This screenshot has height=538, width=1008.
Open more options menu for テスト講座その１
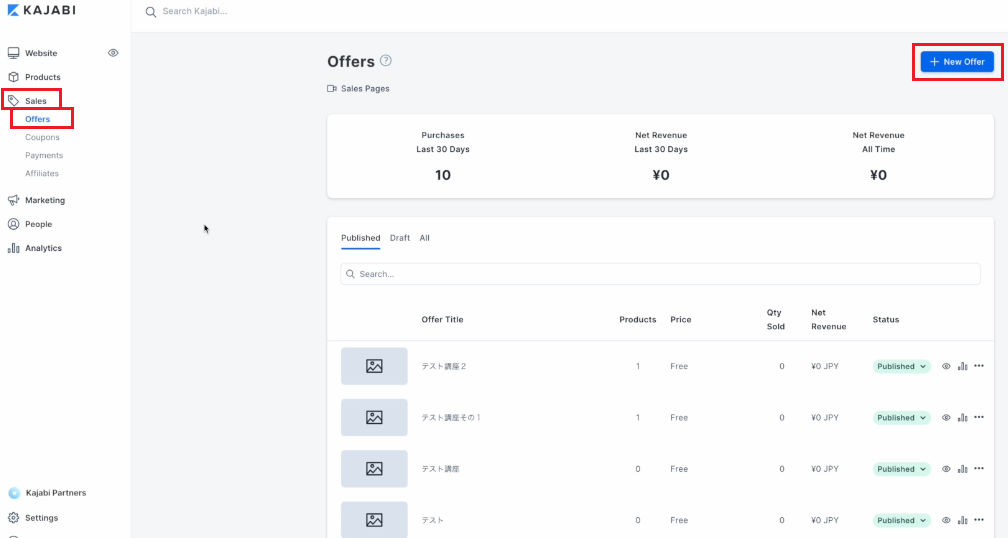pos(979,417)
